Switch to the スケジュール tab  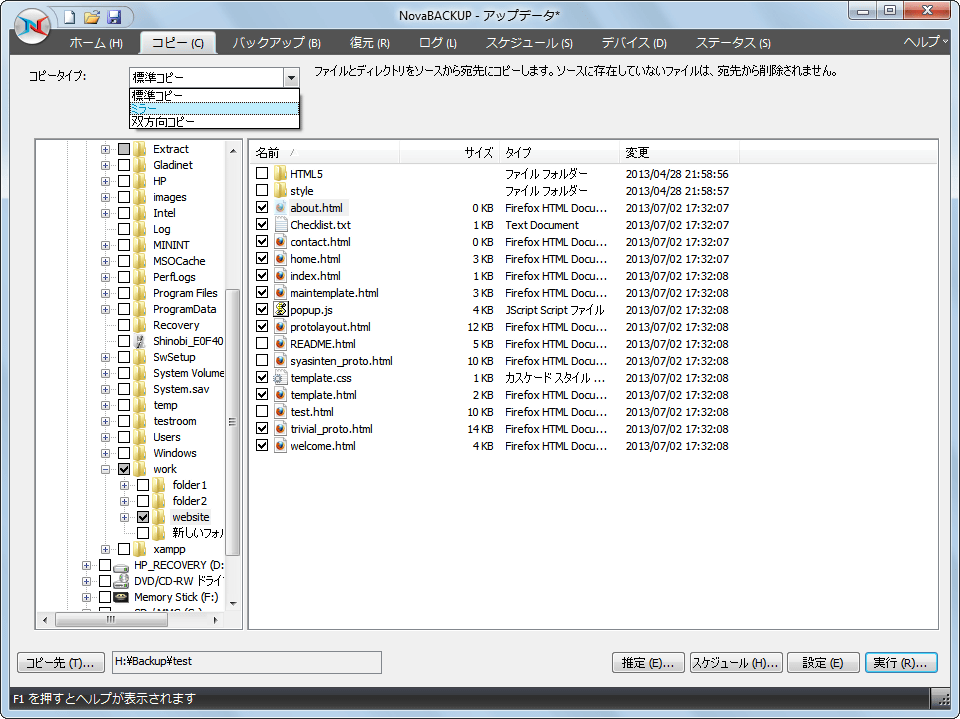530,43
